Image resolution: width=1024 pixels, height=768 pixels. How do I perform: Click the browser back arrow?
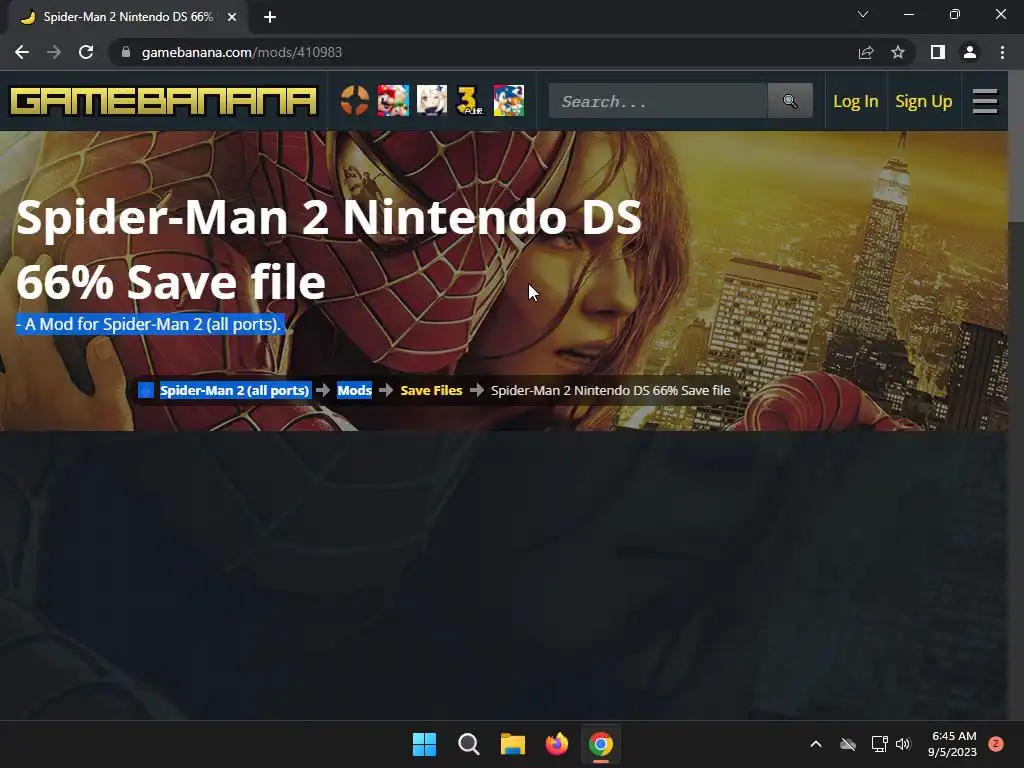pyautogui.click(x=22, y=52)
